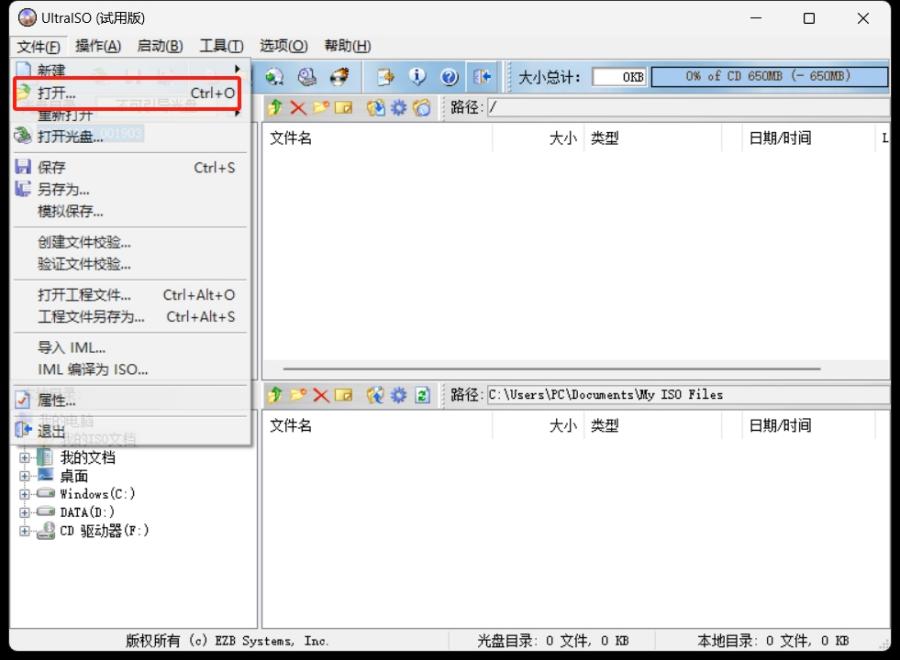The height and width of the screenshot is (660, 900).
Task: Open the 选项(O) menu
Action: 284,46
